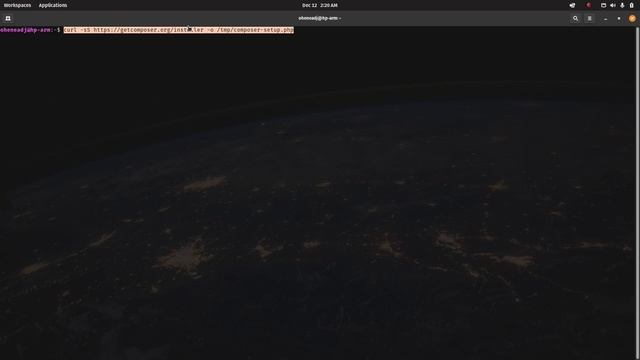Open the screen display tray icon
This screenshot has height=360, width=640.
click(603, 5)
